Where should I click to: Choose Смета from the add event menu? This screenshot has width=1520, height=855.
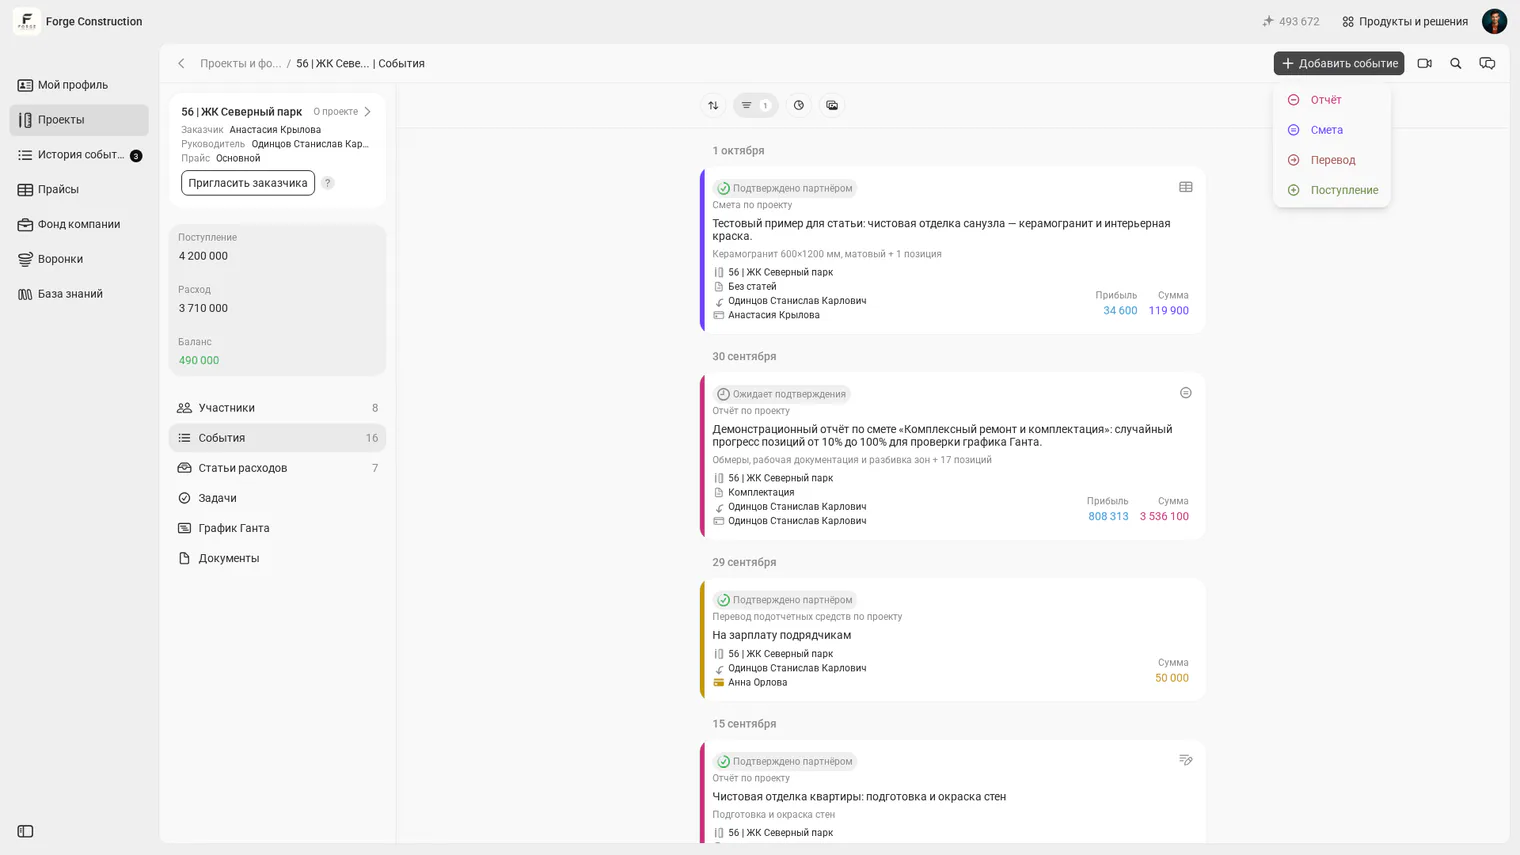1332,130
